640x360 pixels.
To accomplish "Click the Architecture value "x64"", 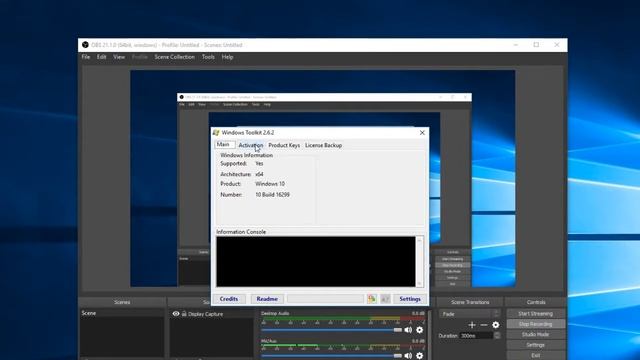I will coord(259,174).
